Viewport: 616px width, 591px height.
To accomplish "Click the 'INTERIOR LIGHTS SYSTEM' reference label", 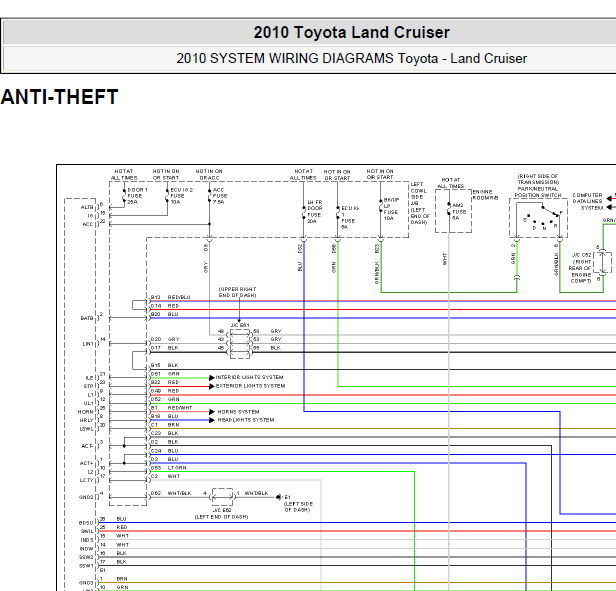I will [249, 377].
